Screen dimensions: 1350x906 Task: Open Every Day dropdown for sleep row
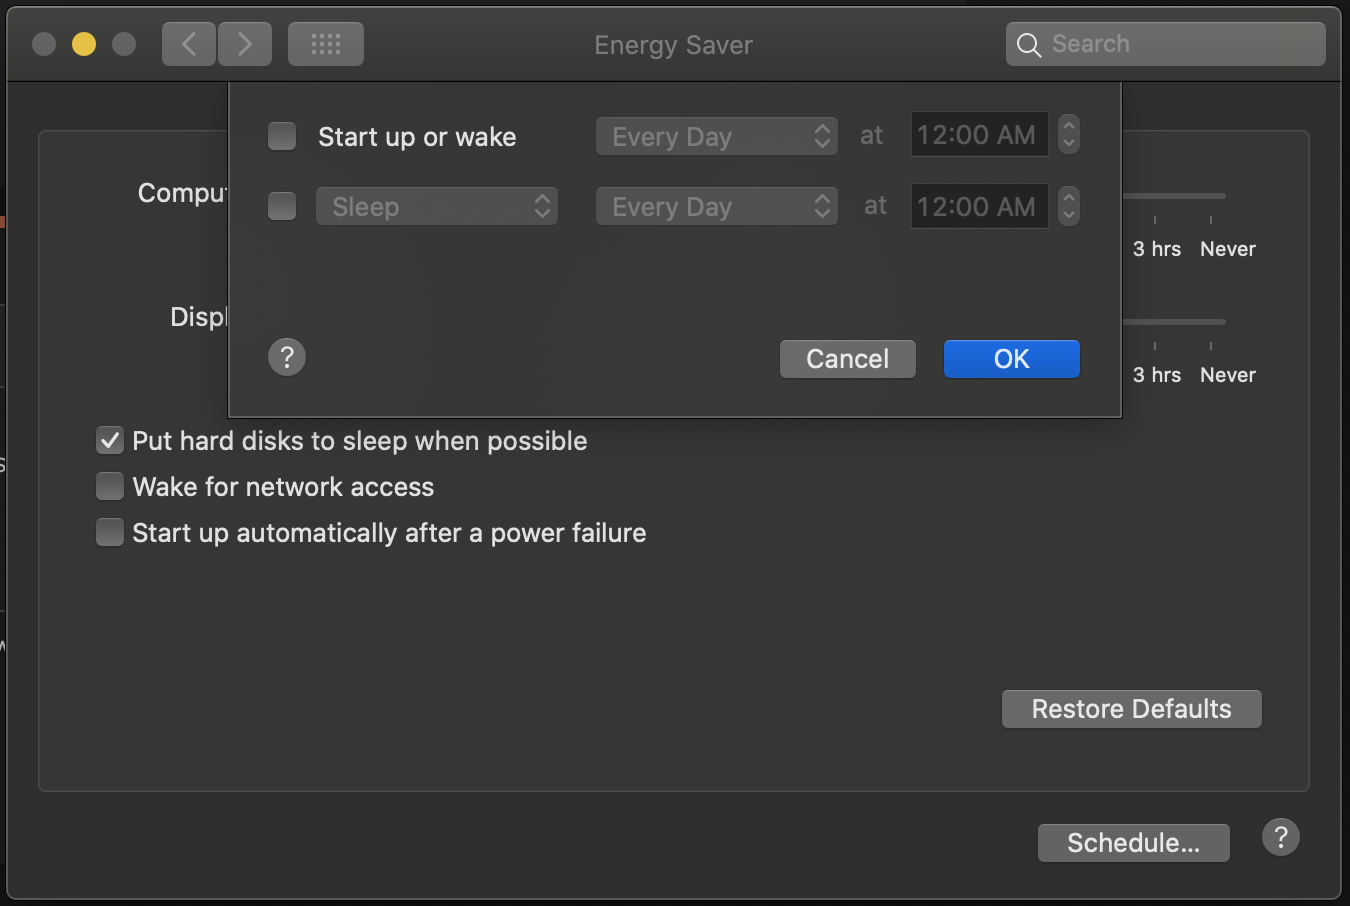pyautogui.click(x=717, y=207)
